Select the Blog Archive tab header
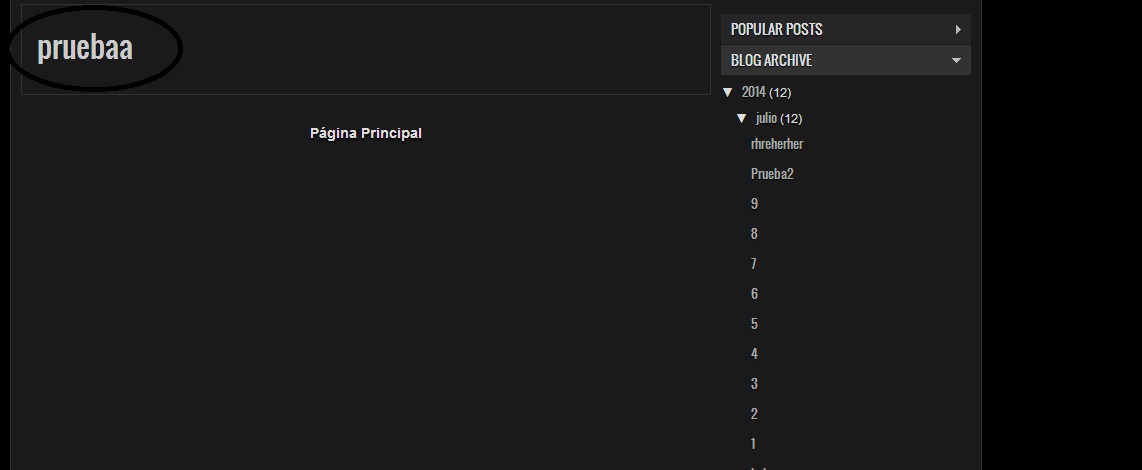Image resolution: width=1142 pixels, height=470 pixels. tap(771, 61)
